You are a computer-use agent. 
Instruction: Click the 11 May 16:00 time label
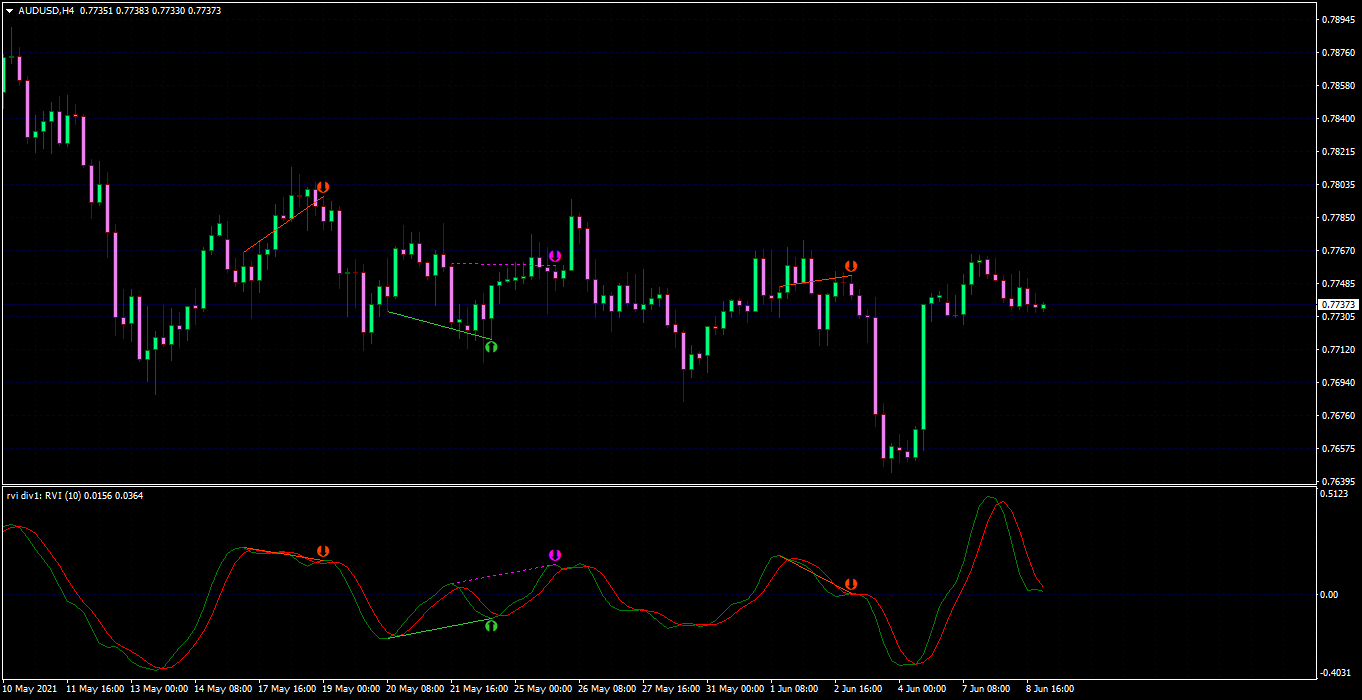(x=95, y=689)
